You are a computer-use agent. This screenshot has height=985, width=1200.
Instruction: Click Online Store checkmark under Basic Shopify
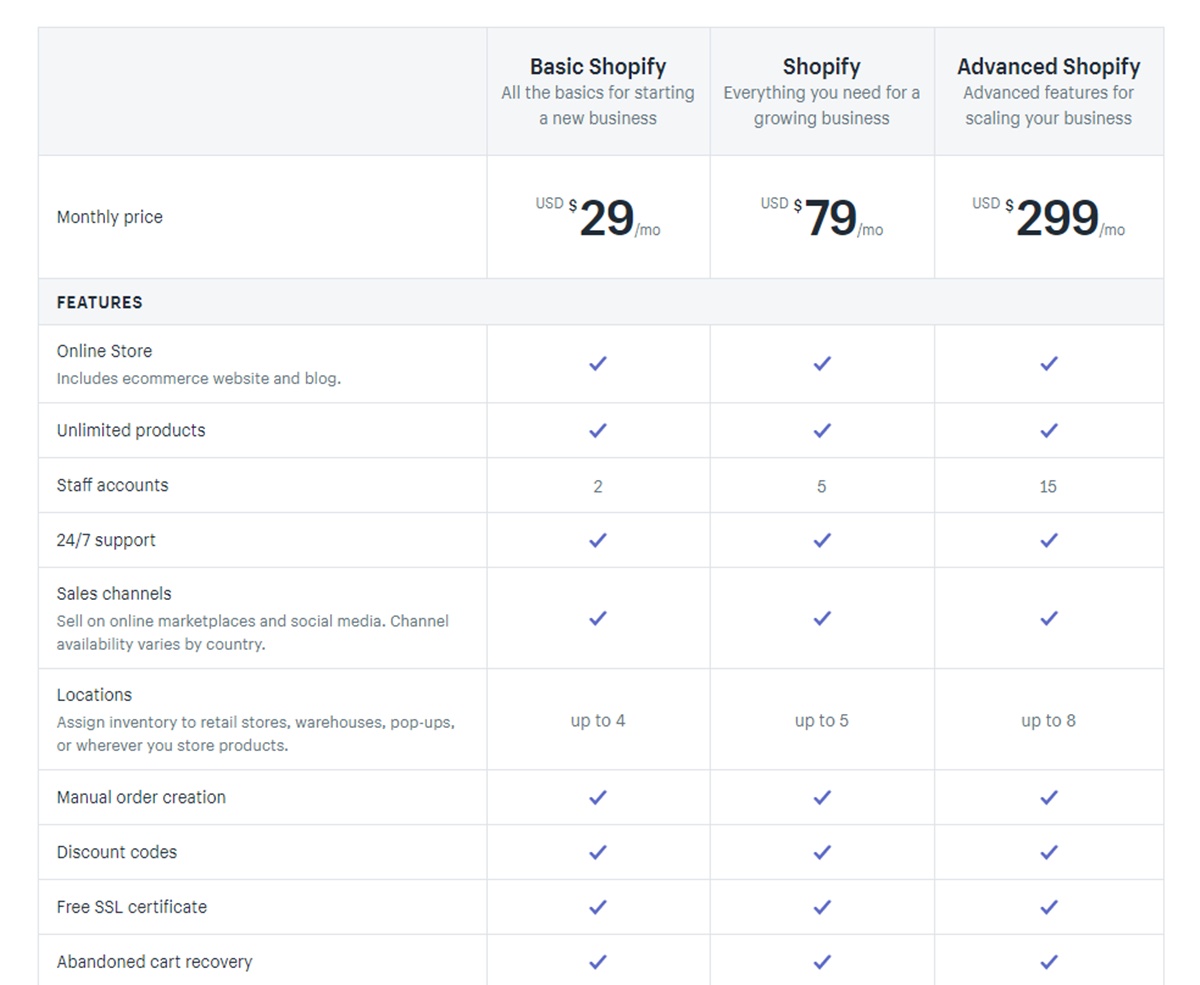tap(598, 364)
